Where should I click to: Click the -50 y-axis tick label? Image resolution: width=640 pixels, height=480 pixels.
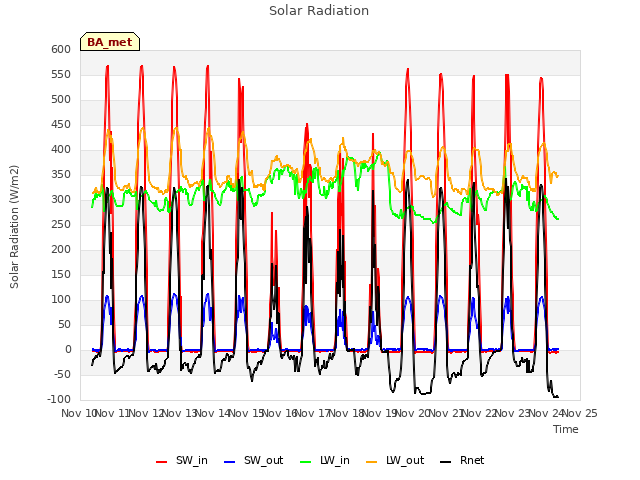(61, 375)
